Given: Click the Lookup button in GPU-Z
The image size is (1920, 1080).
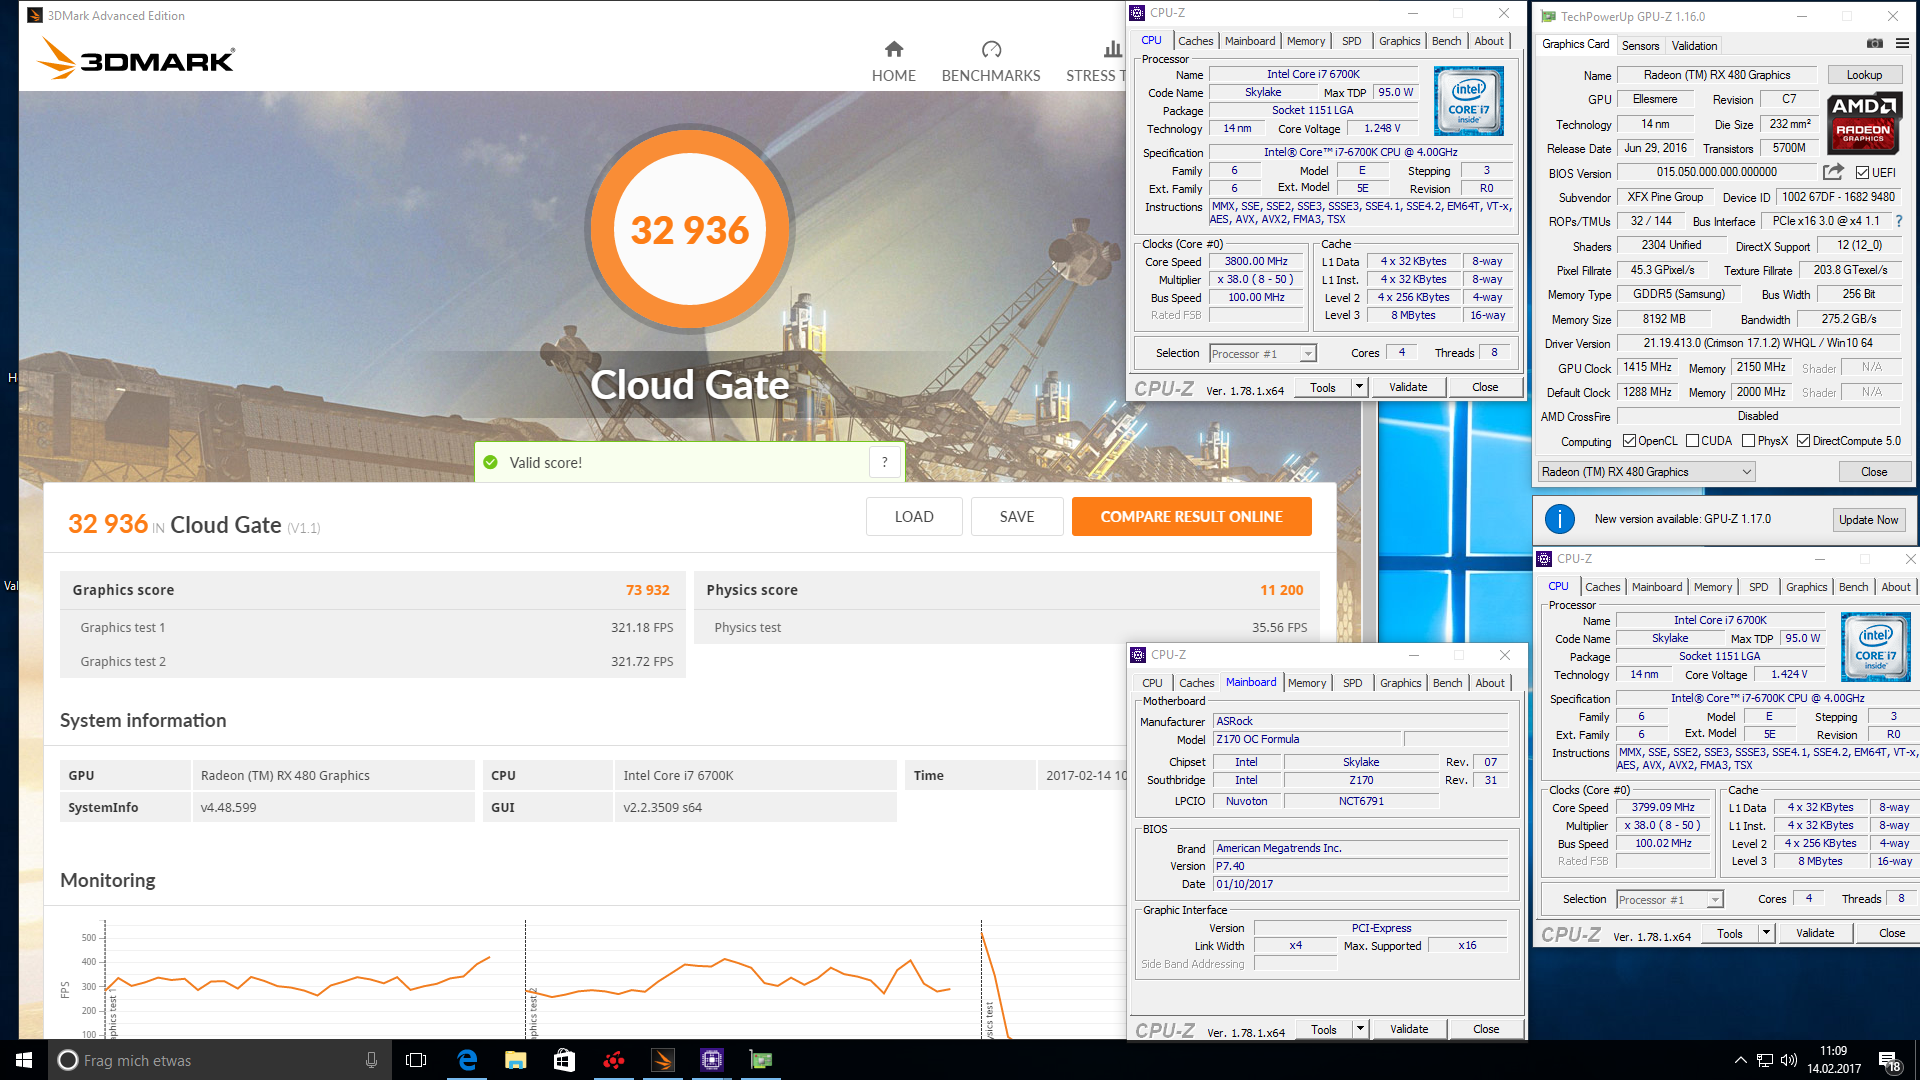Looking at the screenshot, I should click(x=1864, y=75).
